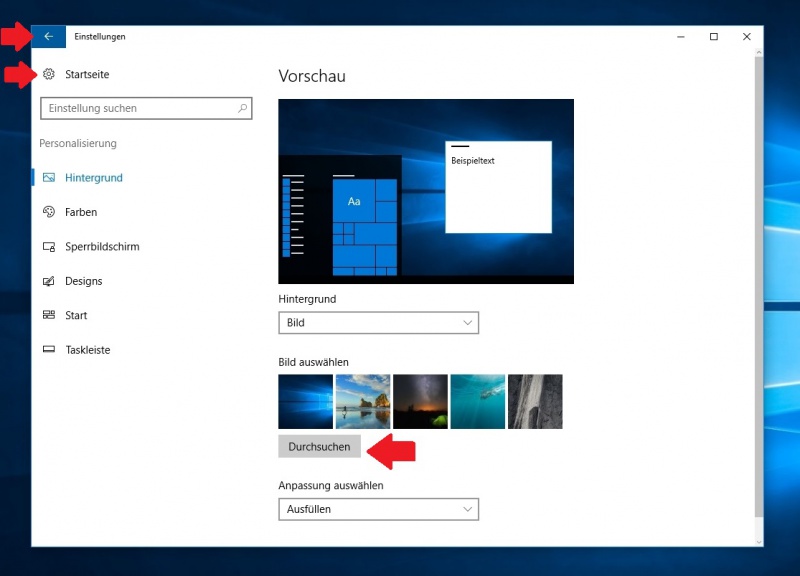
Task: Click the Bild auswählen label
Action: (x=313, y=362)
